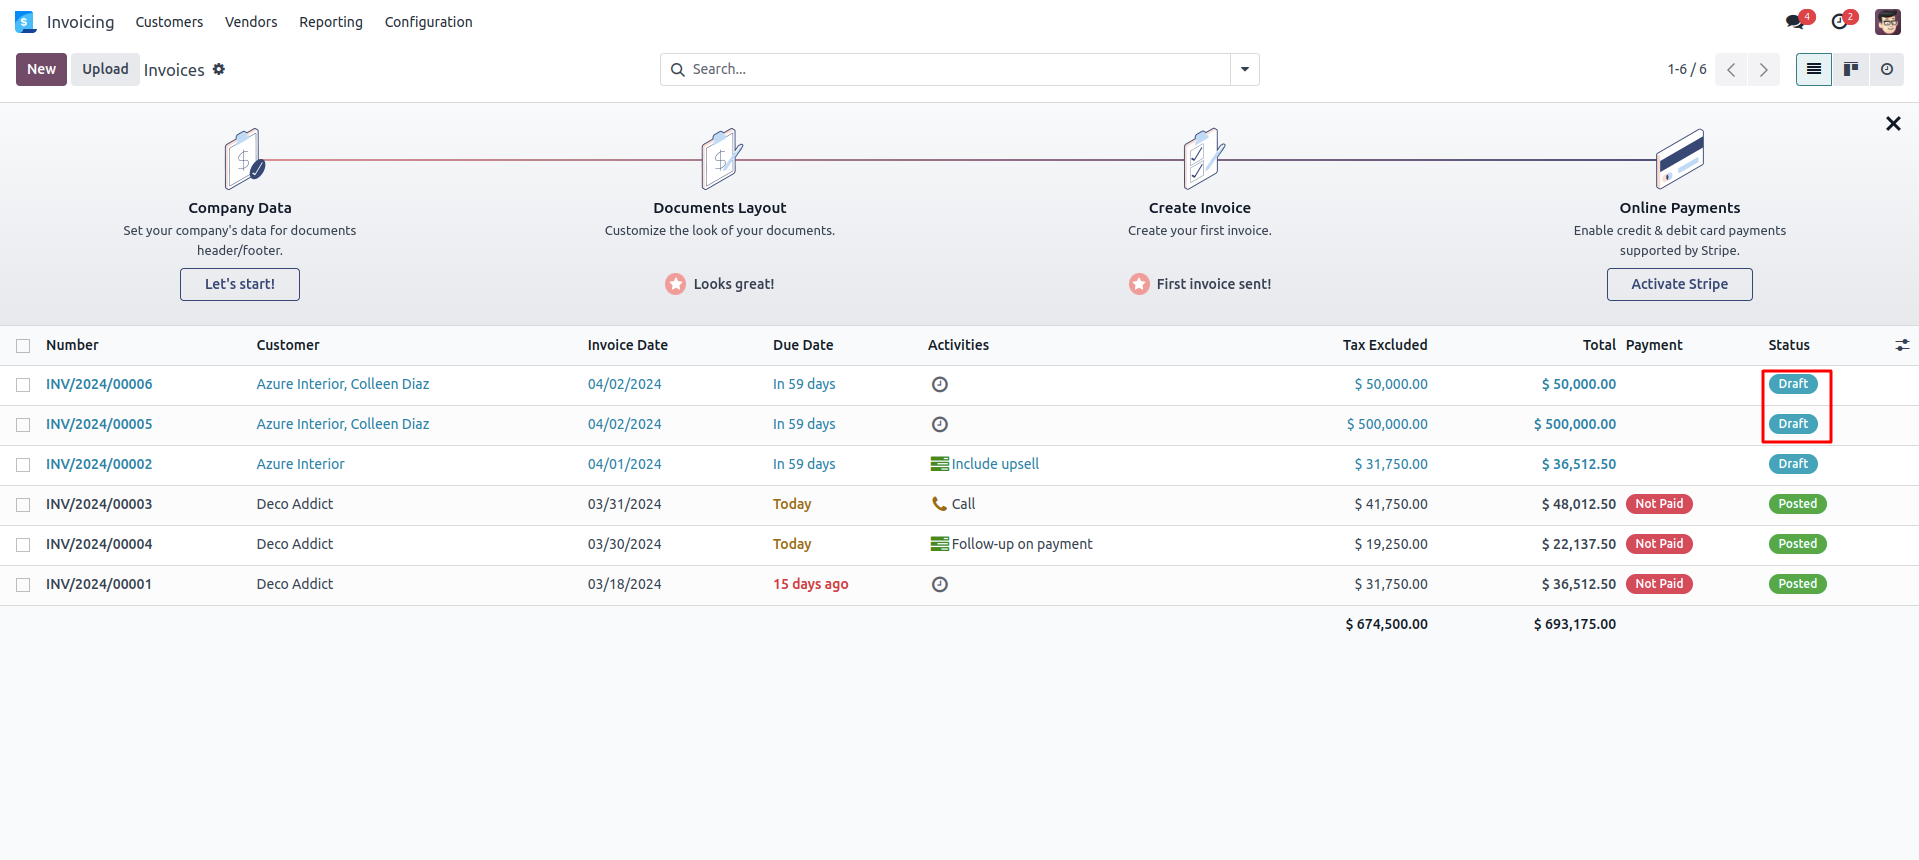Open the Reporting menu
The image size is (1919, 860).
[x=331, y=22]
